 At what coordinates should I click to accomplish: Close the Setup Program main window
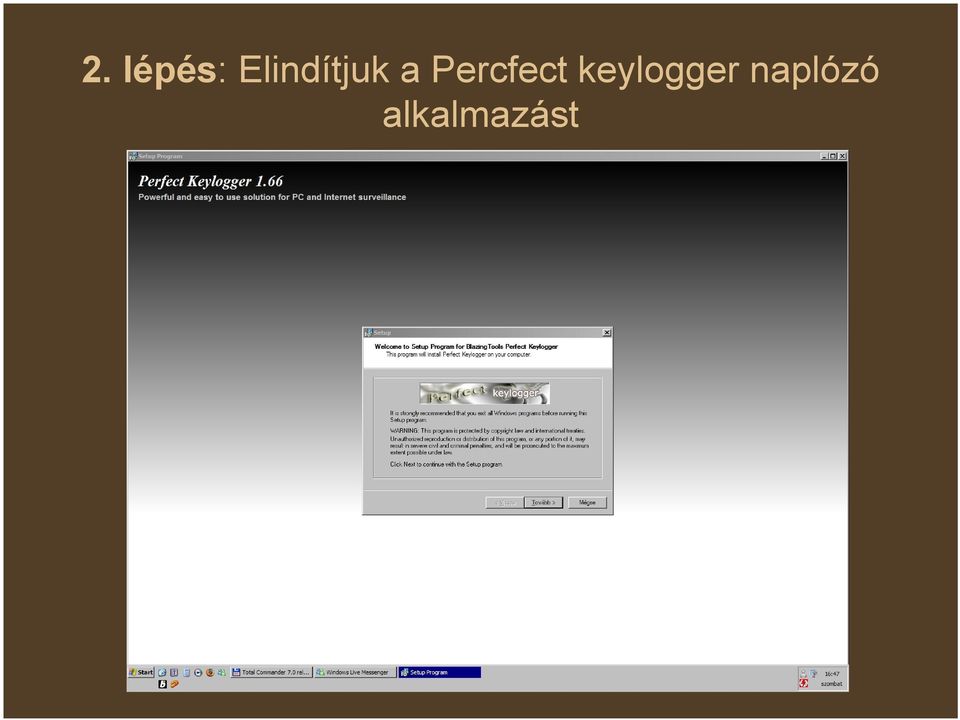pyautogui.click(x=842, y=156)
